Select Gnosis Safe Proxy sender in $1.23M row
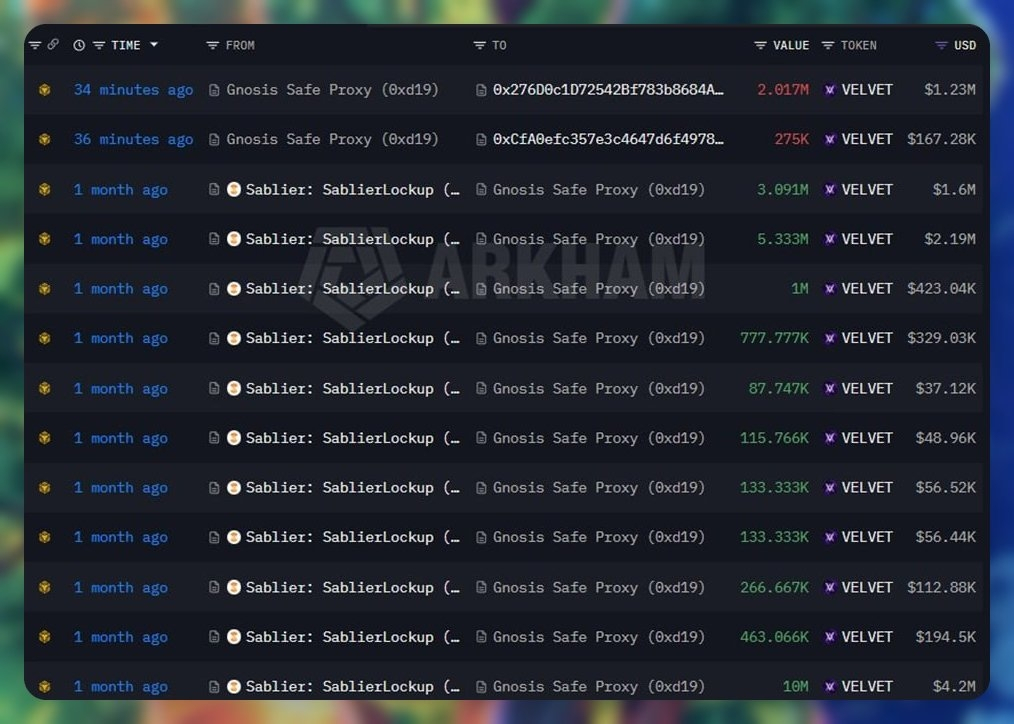The width and height of the screenshot is (1014, 724). pos(332,90)
